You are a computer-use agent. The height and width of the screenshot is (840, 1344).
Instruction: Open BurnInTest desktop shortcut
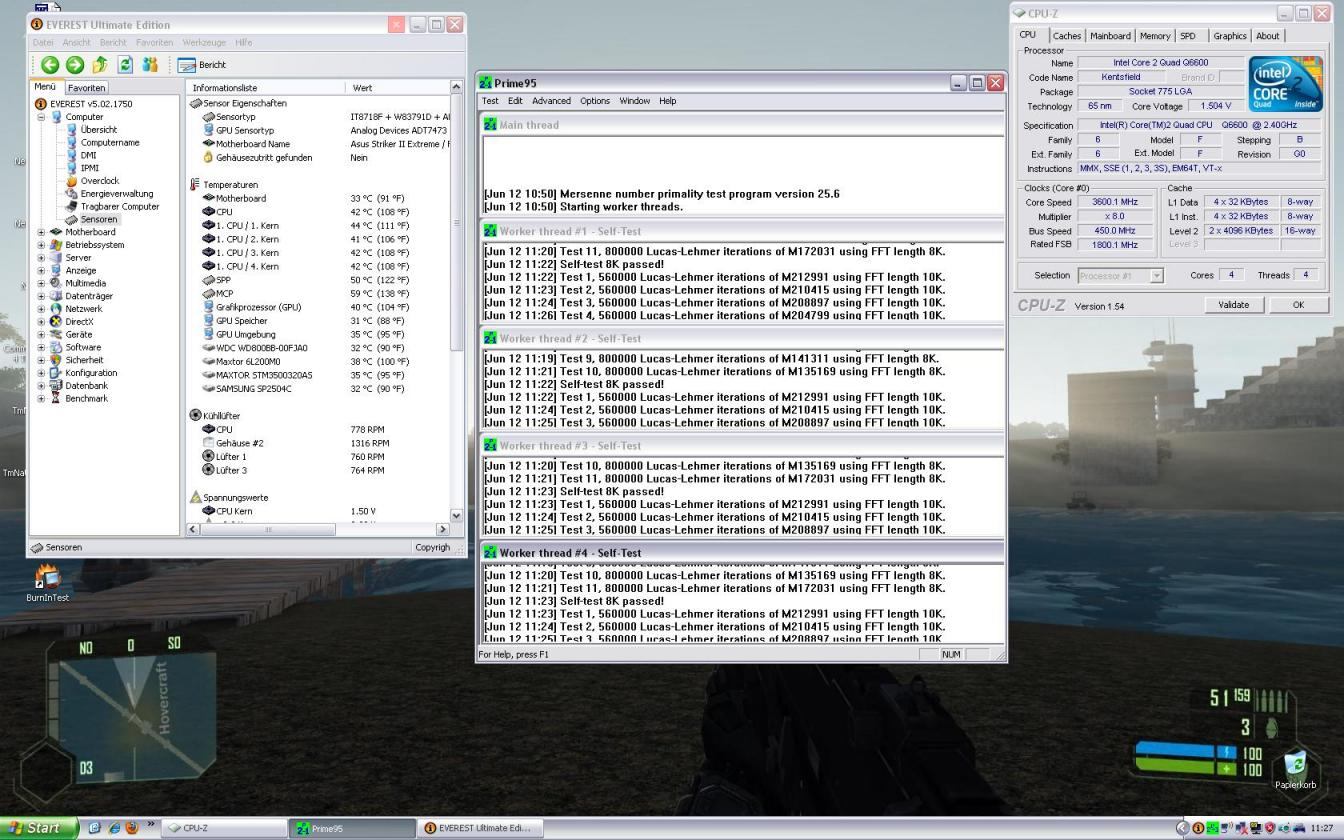(x=47, y=584)
